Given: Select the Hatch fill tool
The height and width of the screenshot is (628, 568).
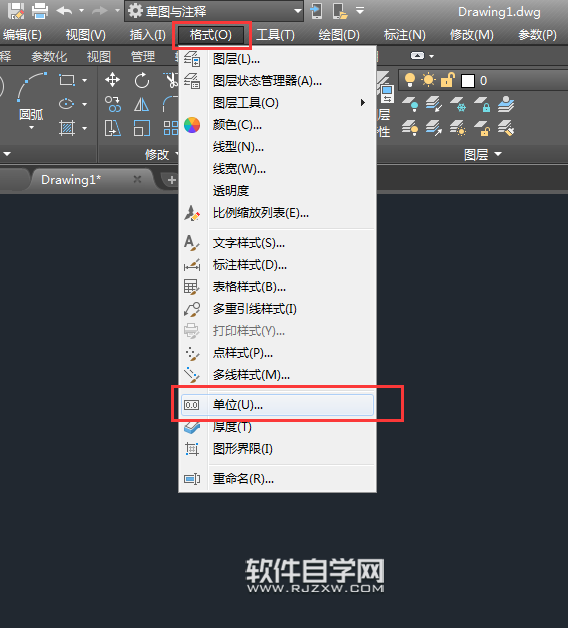Looking at the screenshot, I should click(67, 128).
